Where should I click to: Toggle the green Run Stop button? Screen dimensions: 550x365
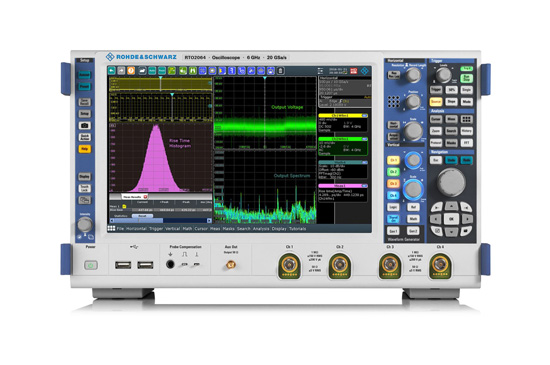[x=467, y=78]
